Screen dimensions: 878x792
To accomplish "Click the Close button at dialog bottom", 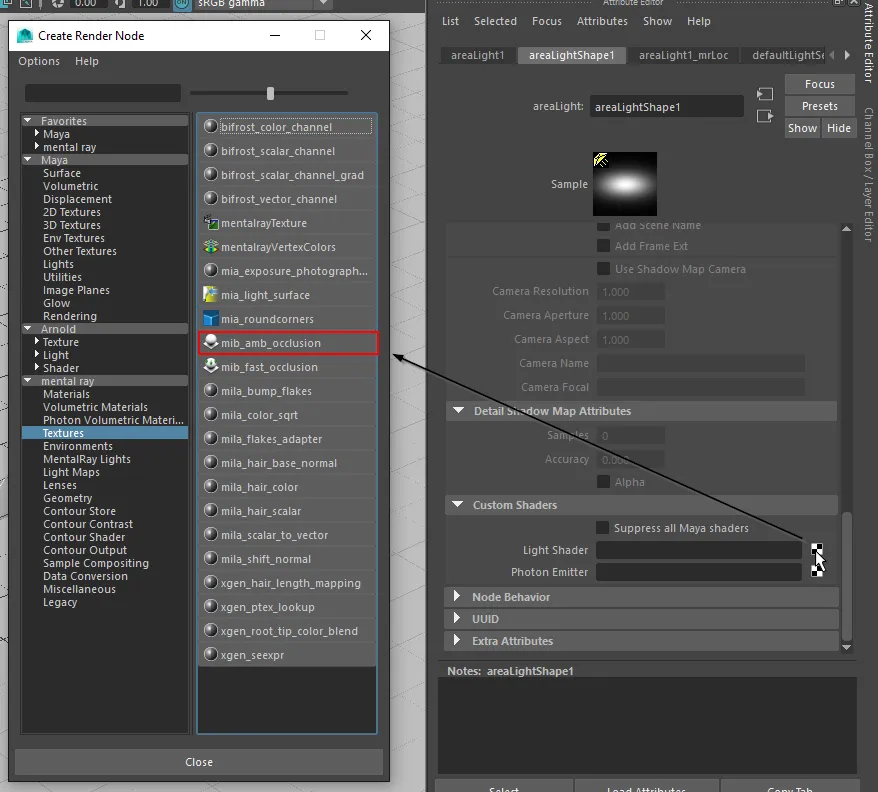I will (199, 762).
